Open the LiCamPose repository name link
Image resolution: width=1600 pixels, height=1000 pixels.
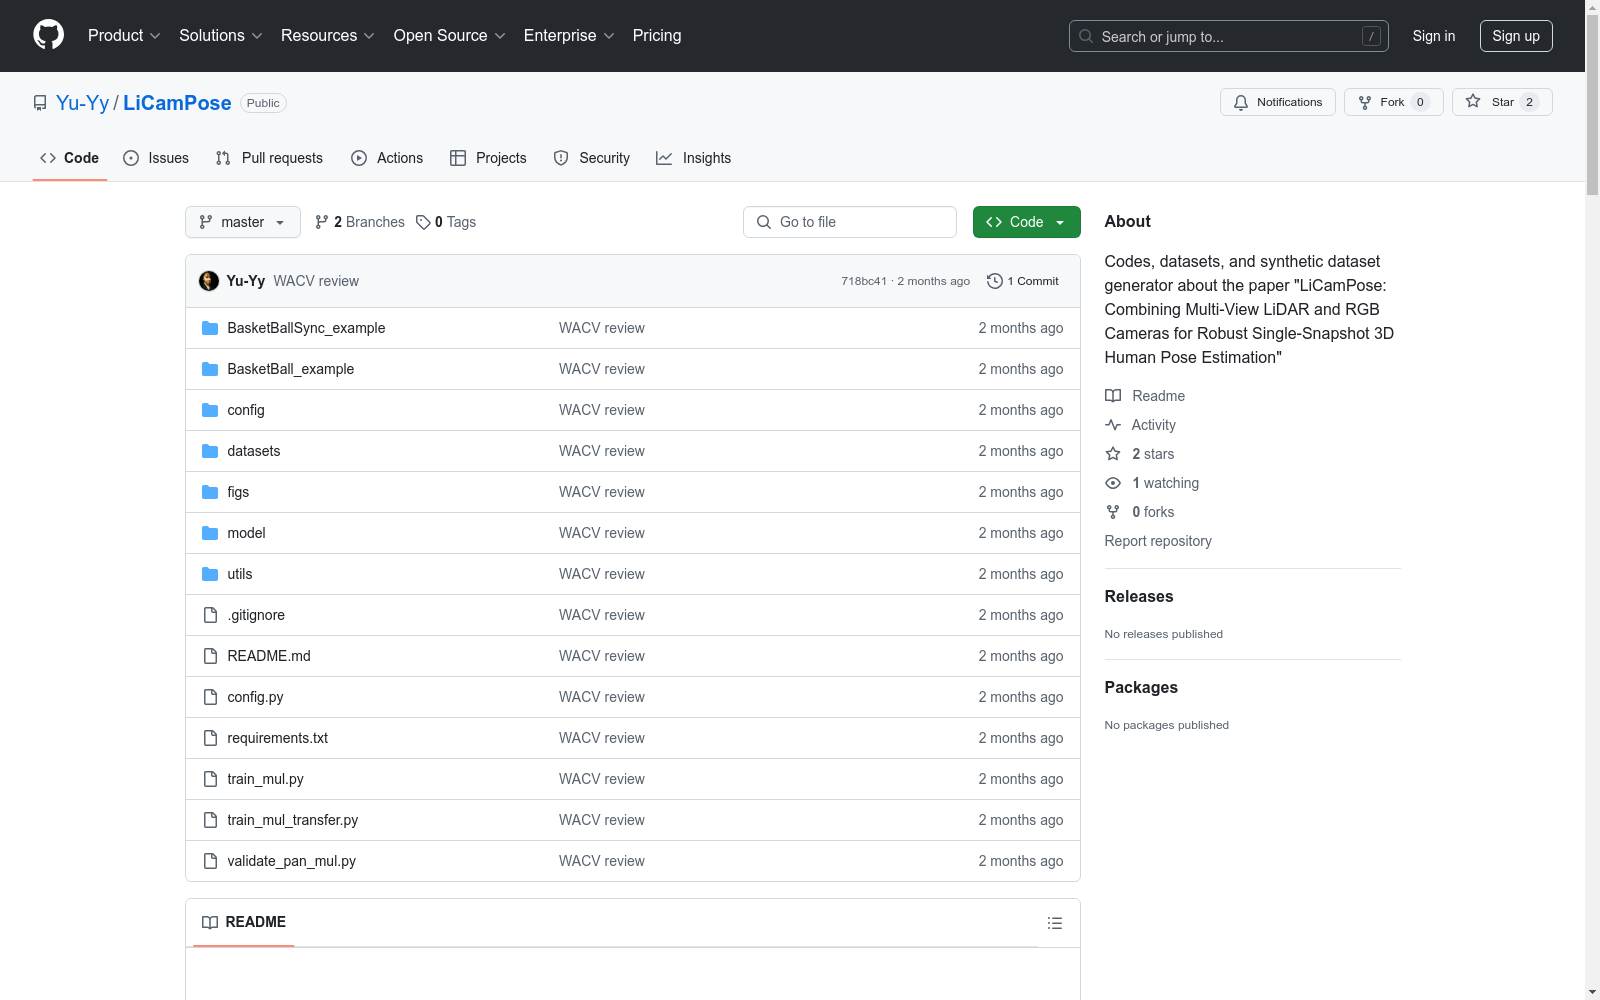tap(177, 103)
